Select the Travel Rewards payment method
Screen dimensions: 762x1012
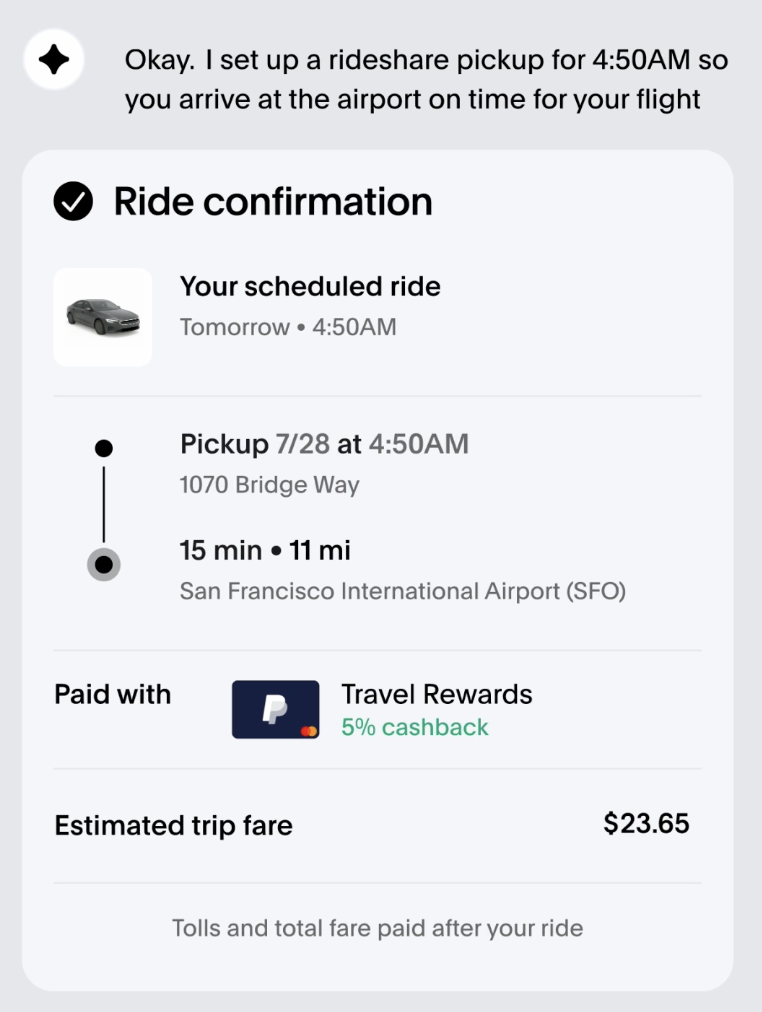tap(436, 694)
